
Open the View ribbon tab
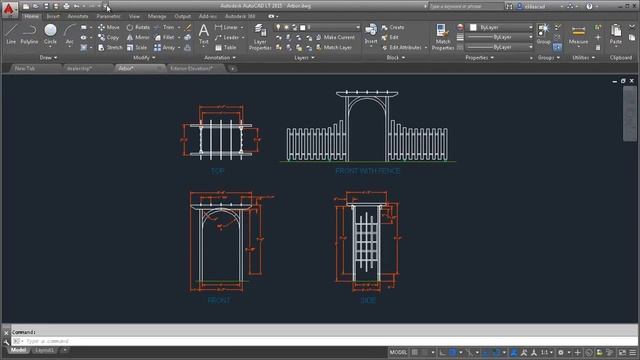tap(134, 16)
